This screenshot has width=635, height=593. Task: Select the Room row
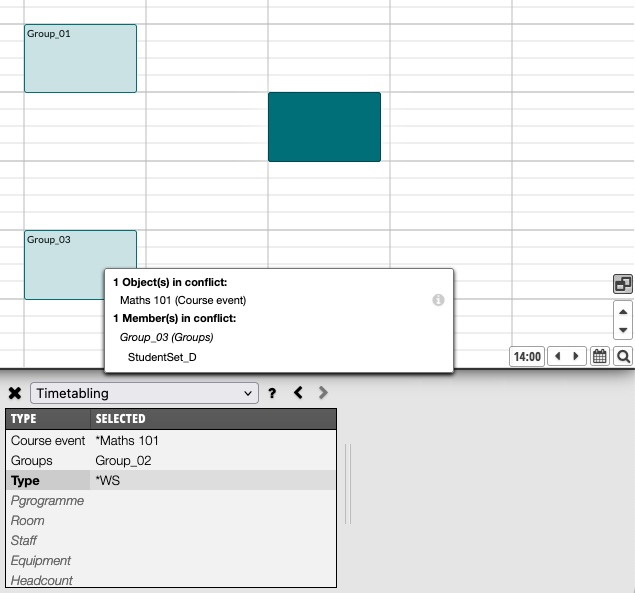(x=171, y=520)
